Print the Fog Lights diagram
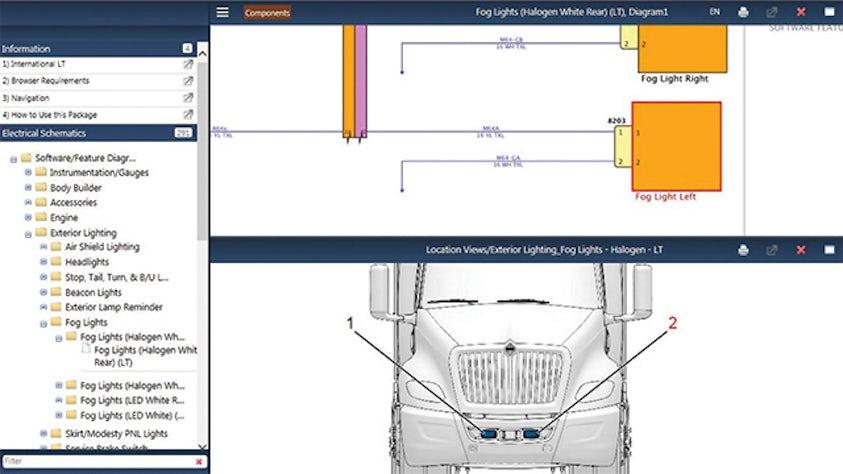The image size is (843, 474). pyautogui.click(x=743, y=12)
